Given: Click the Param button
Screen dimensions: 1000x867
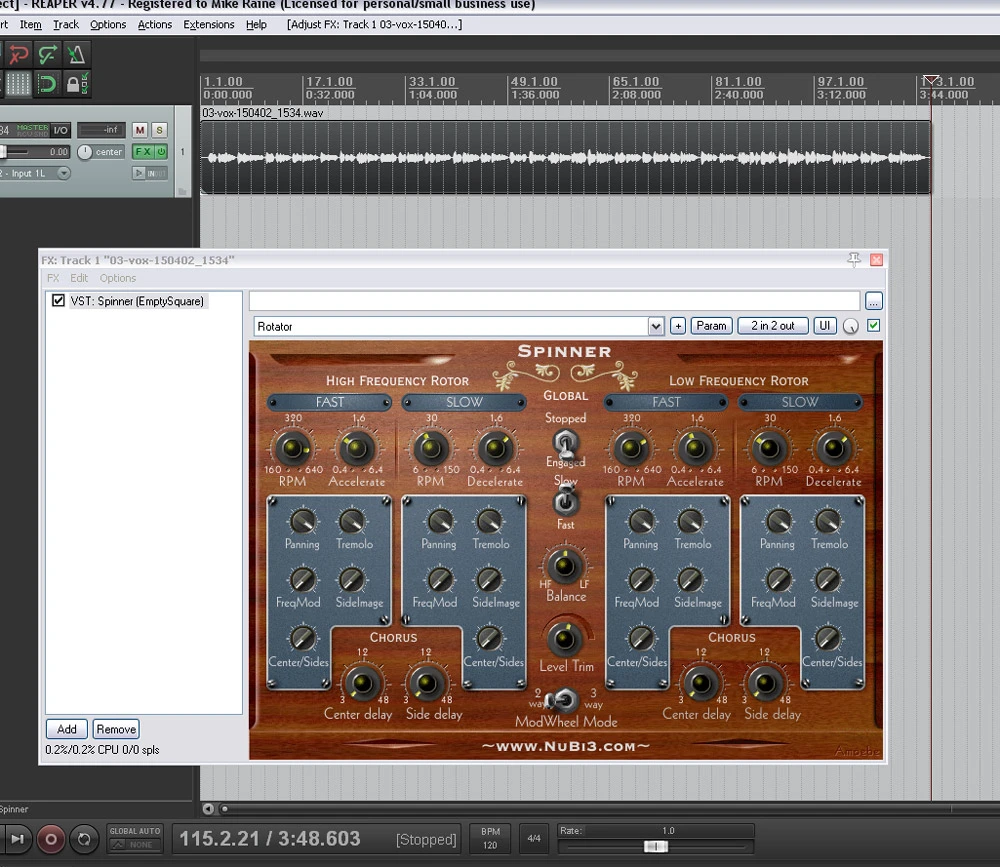Looking at the screenshot, I should click(711, 326).
